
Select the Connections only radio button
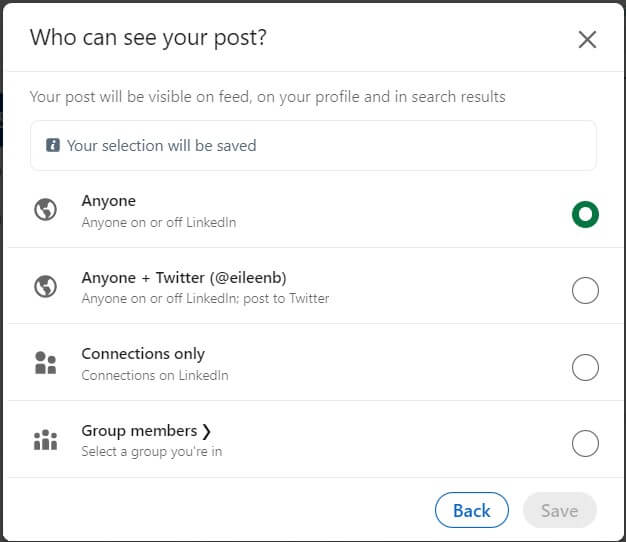[x=585, y=367]
